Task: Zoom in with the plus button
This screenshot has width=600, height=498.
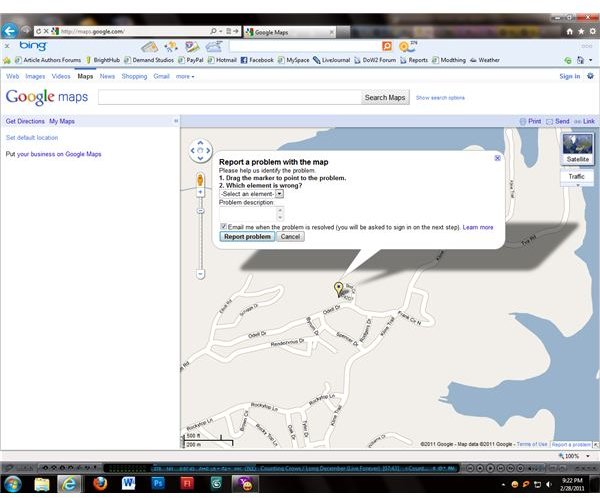Action: point(200,192)
